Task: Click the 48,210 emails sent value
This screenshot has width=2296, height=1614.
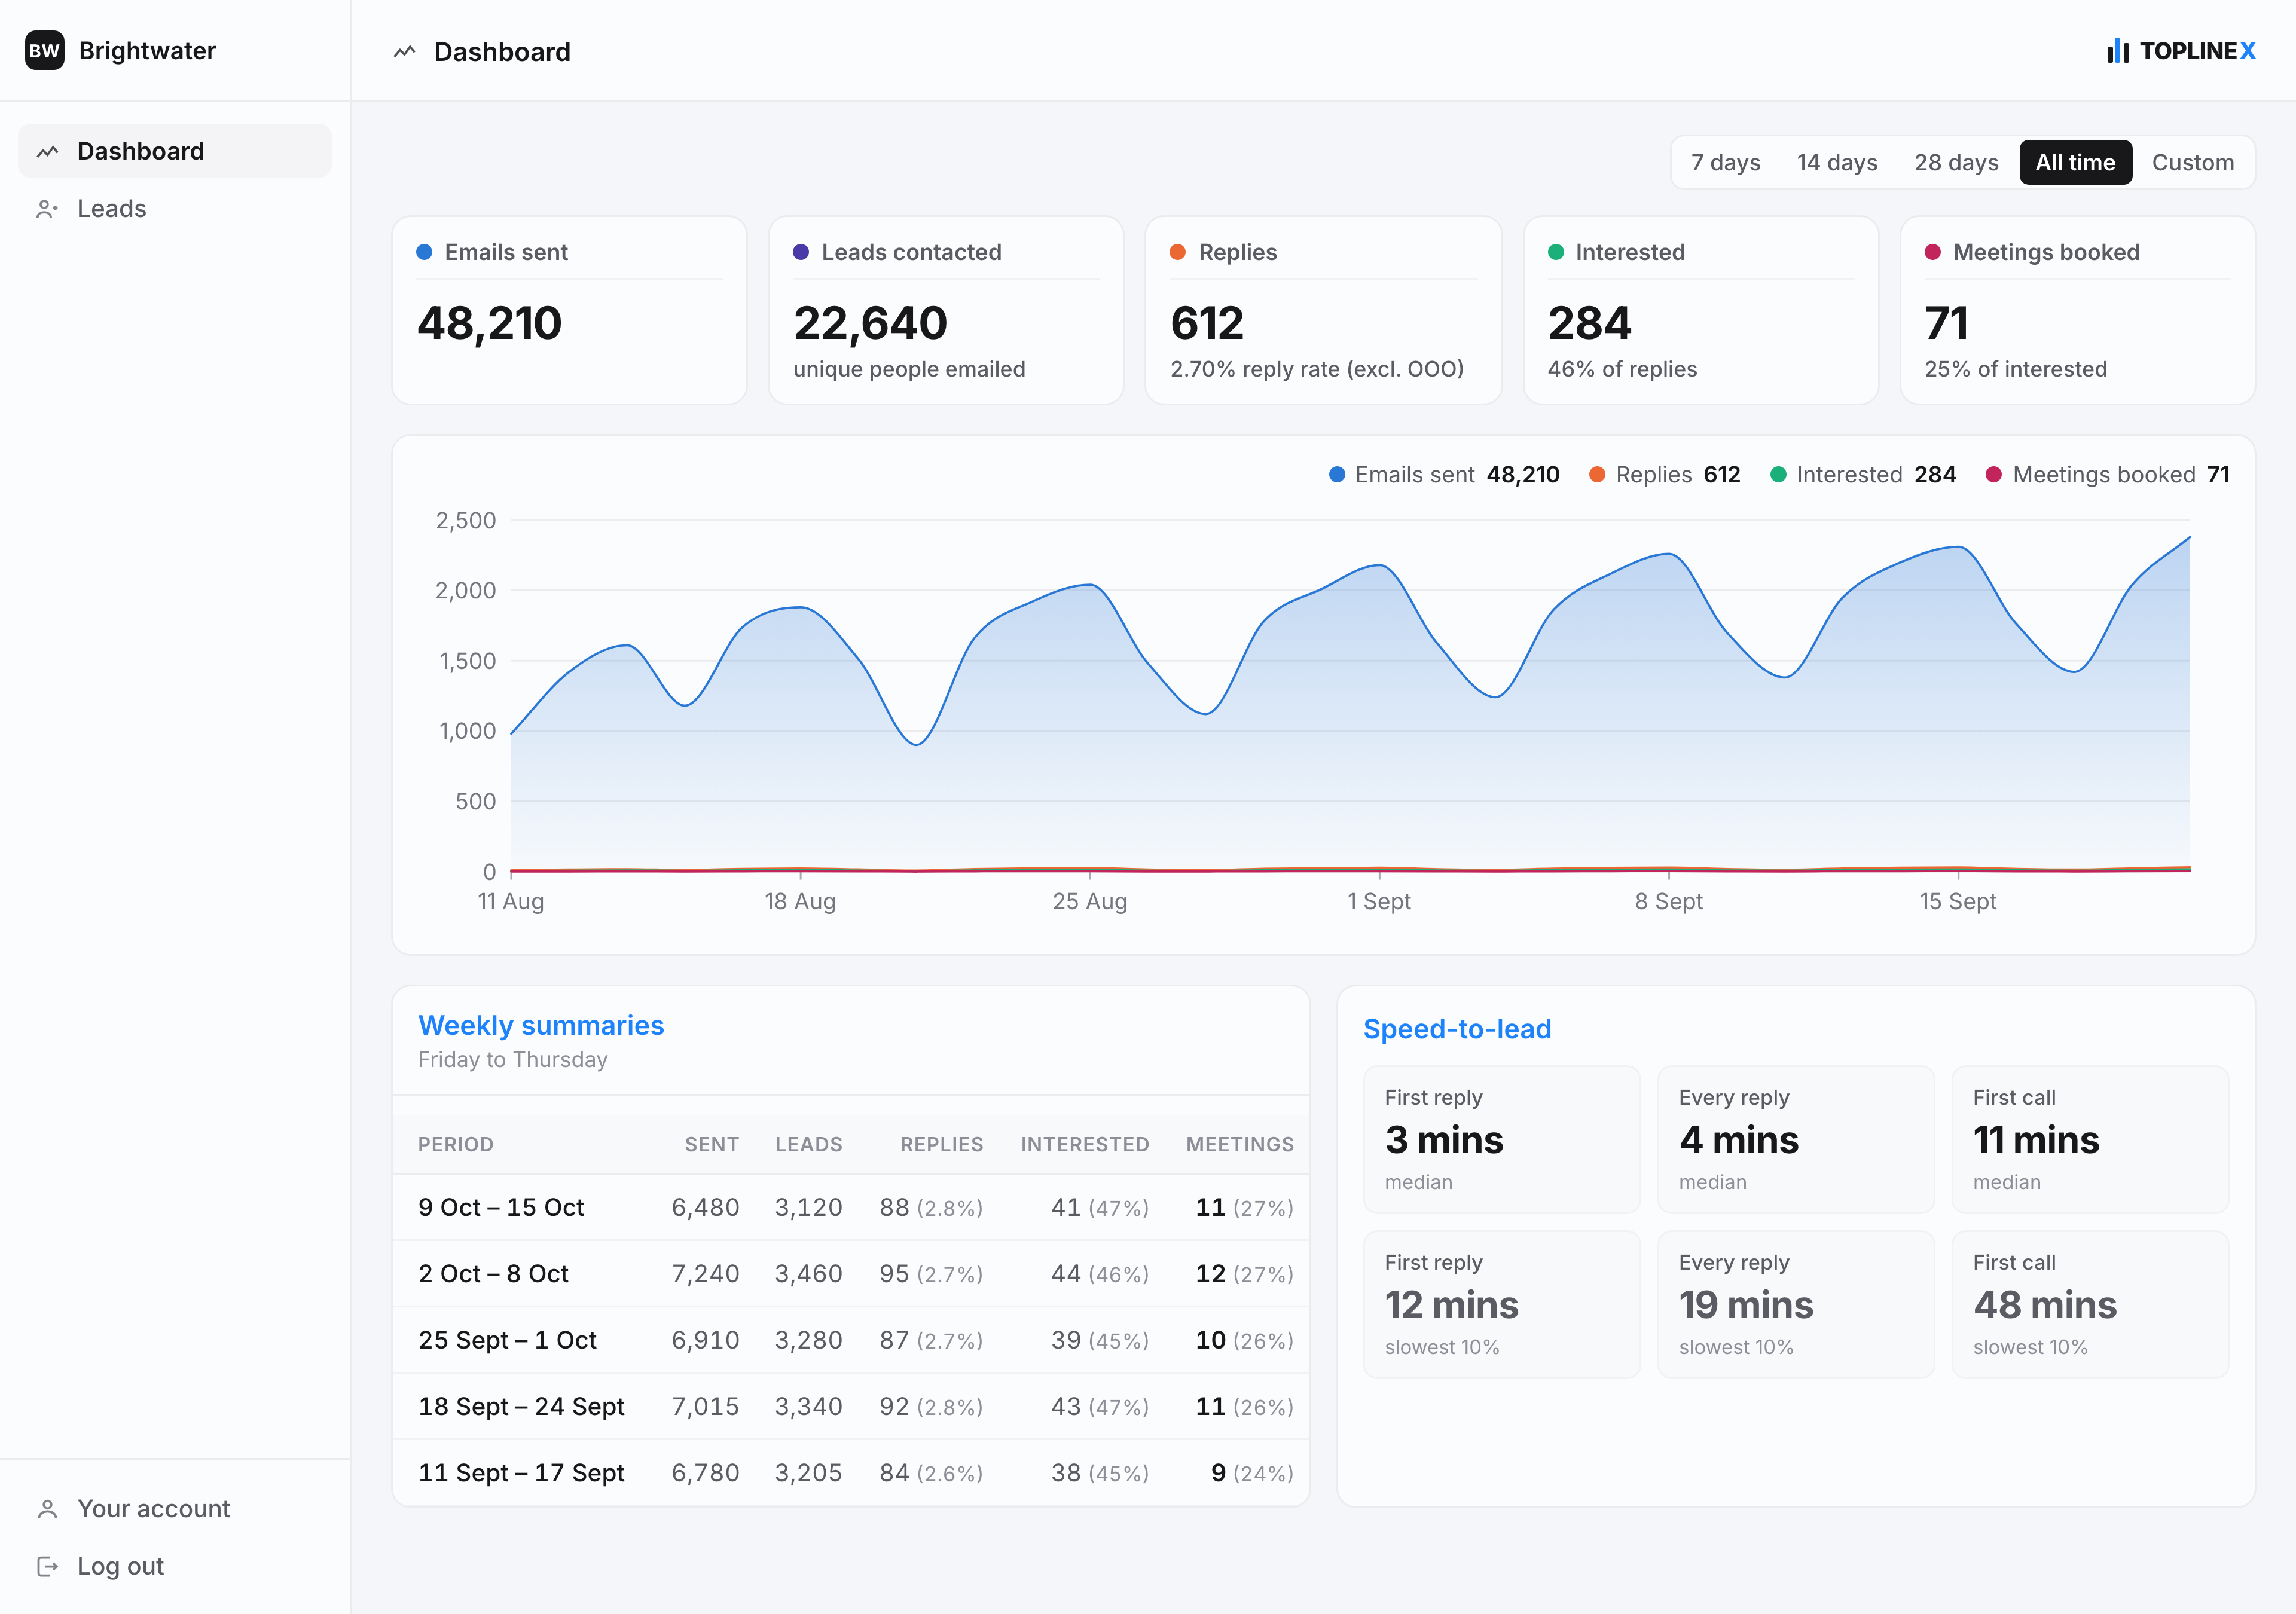Action: pos(489,323)
